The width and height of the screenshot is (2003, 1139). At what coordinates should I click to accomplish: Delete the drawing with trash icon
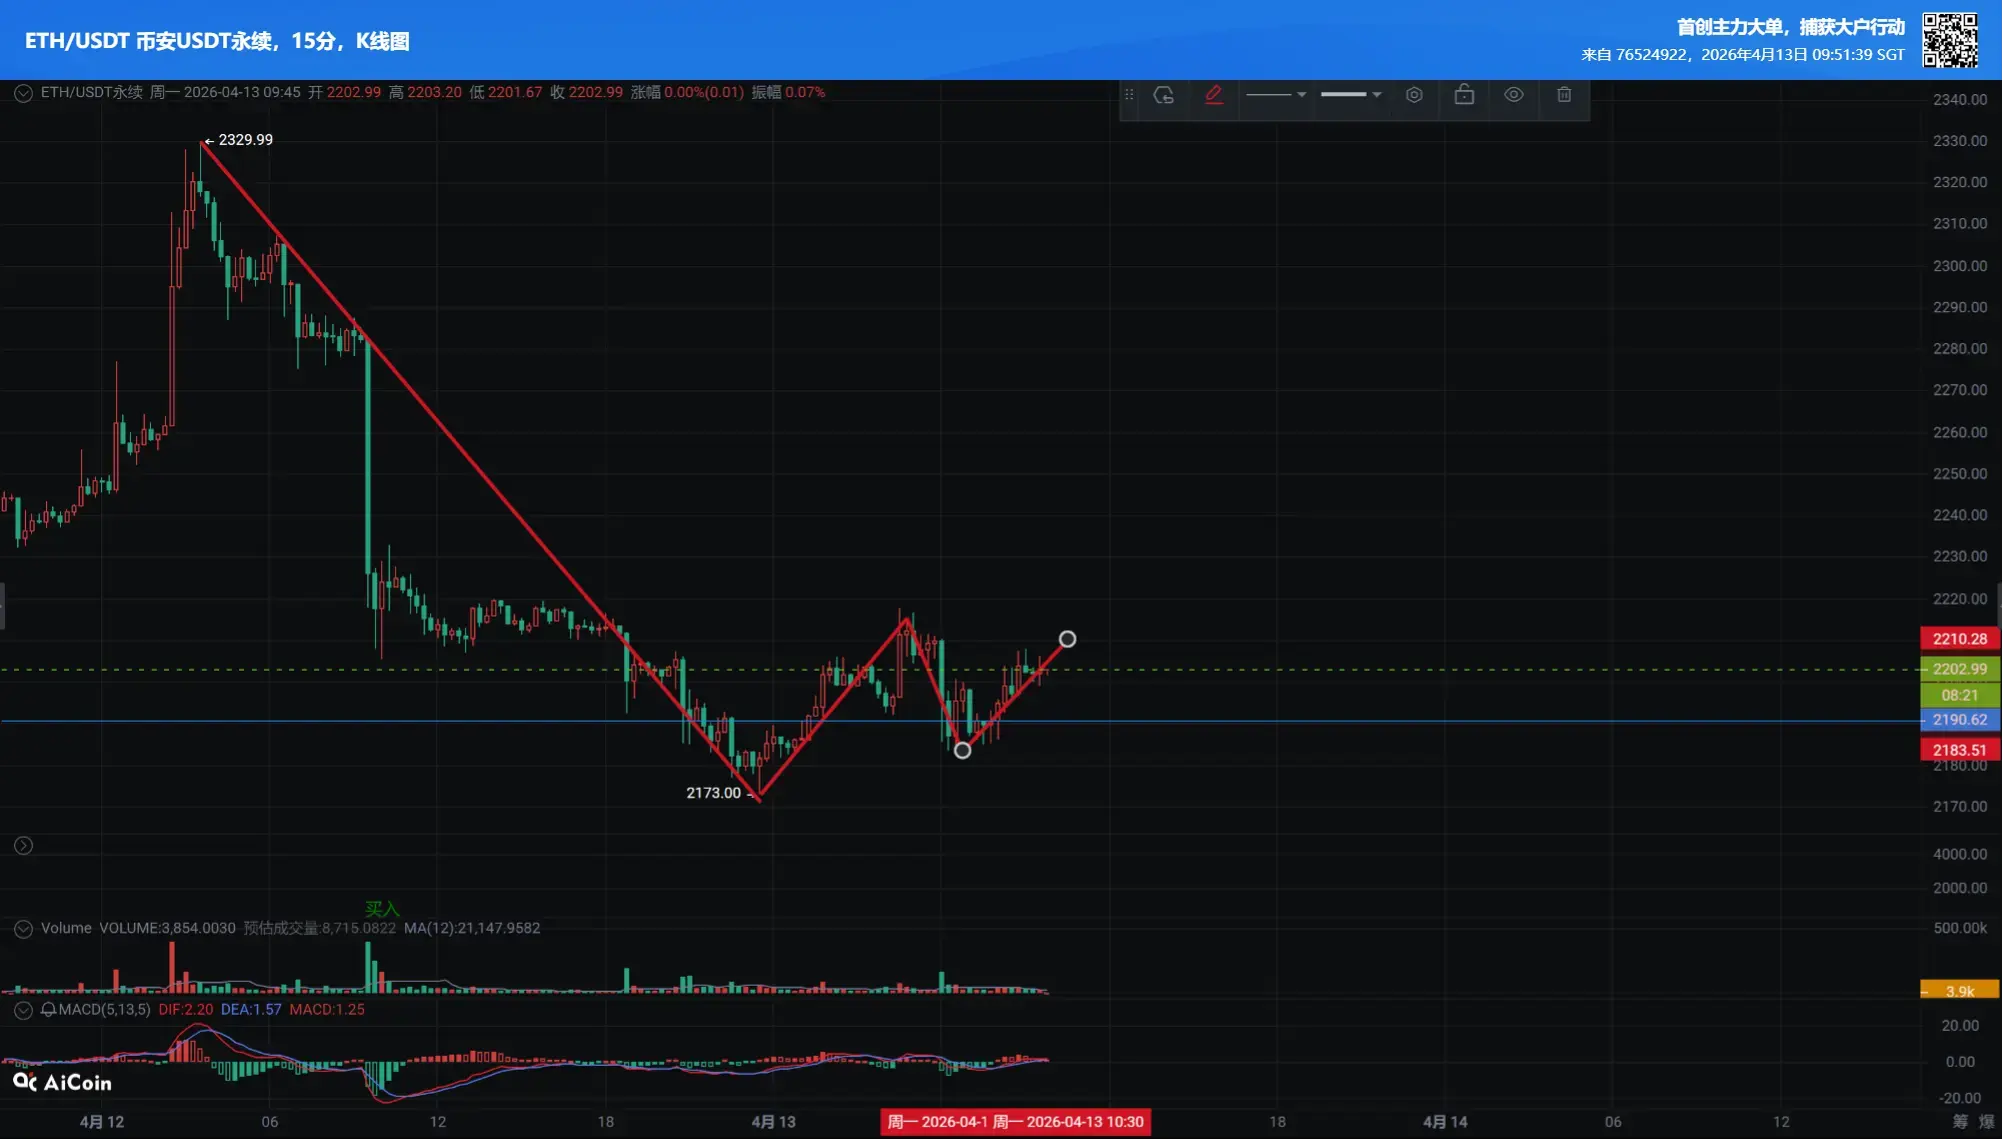[1564, 95]
